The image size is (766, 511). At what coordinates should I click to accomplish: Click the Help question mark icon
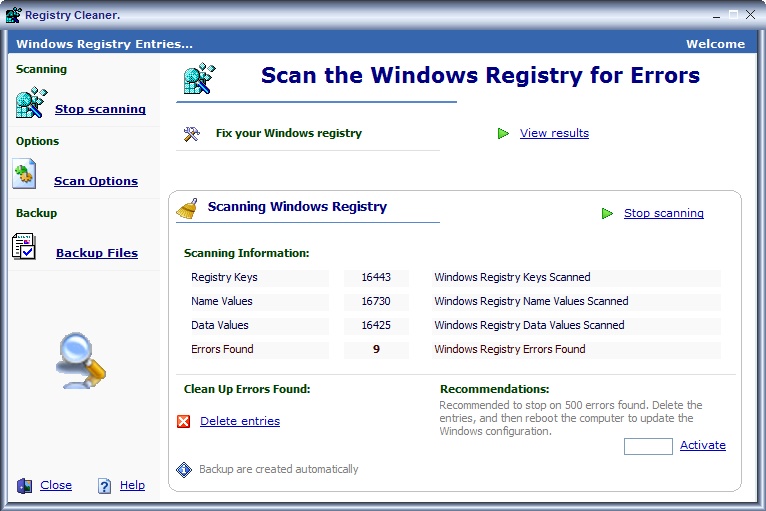(x=104, y=486)
